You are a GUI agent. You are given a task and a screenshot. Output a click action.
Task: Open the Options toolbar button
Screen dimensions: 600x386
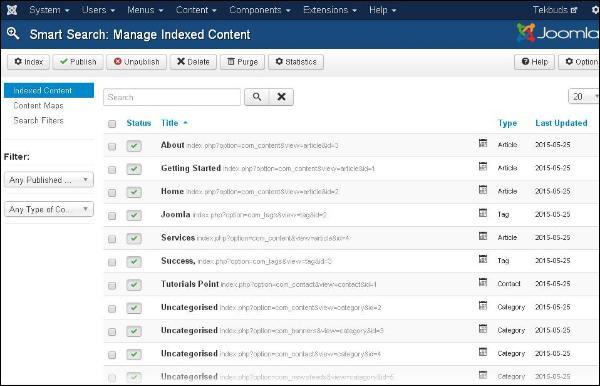579,62
